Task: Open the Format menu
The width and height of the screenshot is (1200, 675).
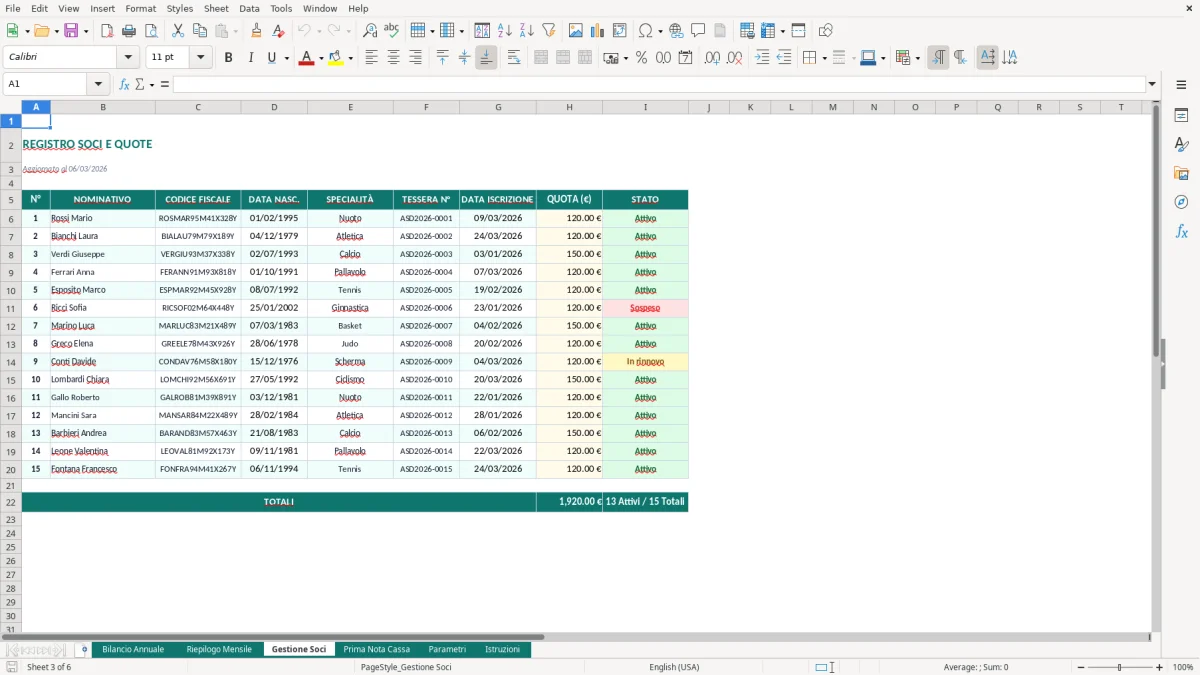Action: coord(140,8)
